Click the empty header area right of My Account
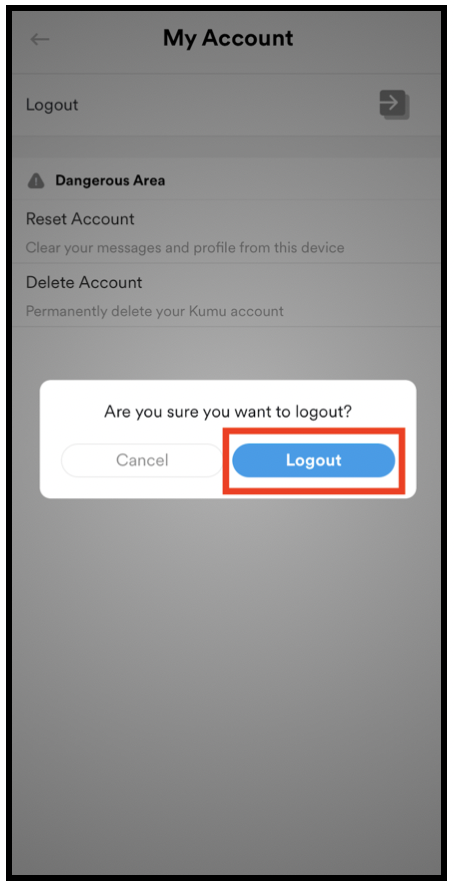 click(x=366, y=38)
